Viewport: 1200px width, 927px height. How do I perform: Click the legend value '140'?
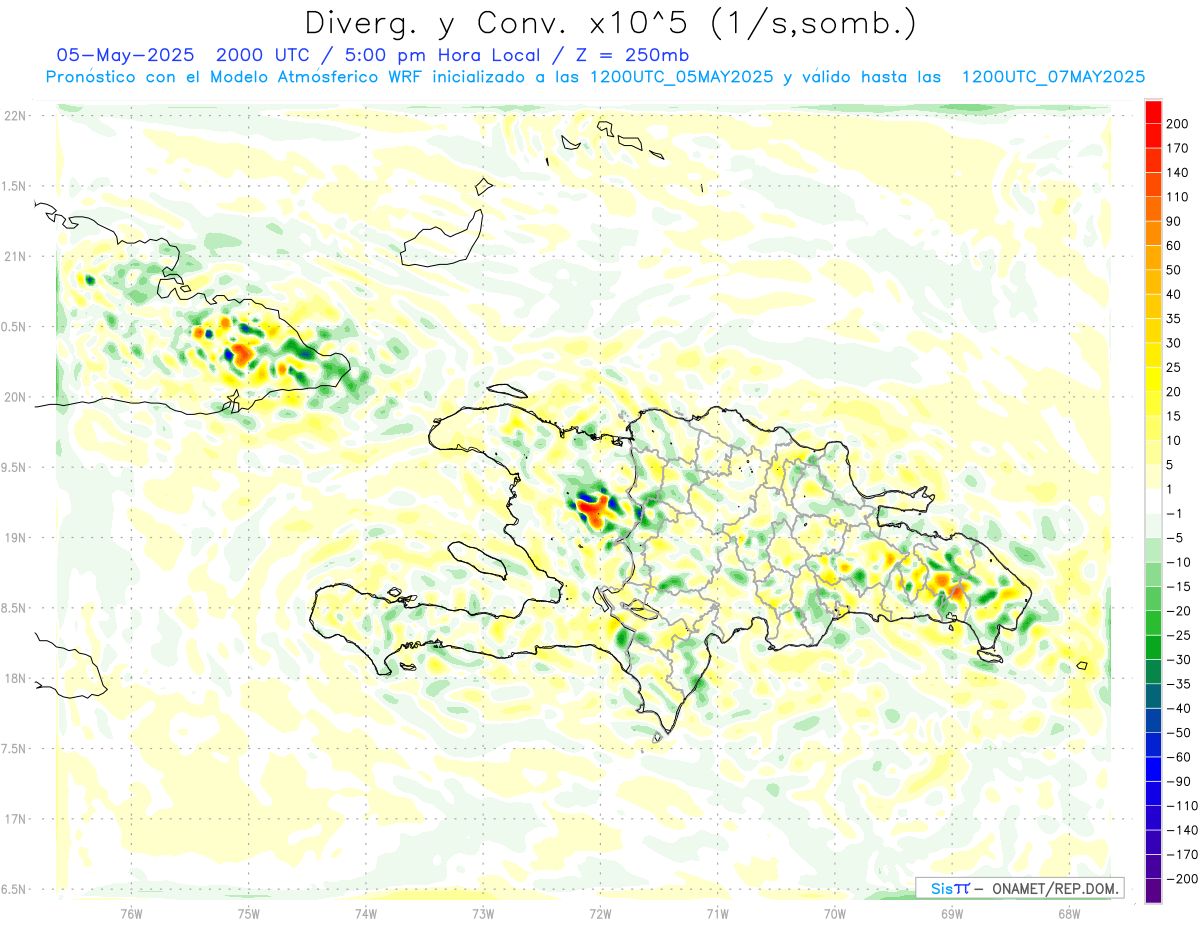(x=1177, y=172)
